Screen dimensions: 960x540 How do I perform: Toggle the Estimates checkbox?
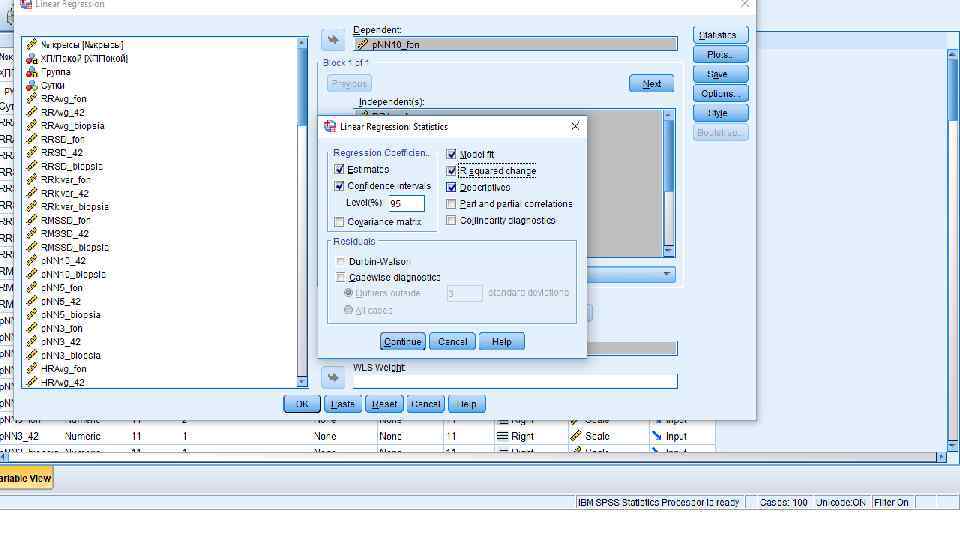click(x=339, y=169)
